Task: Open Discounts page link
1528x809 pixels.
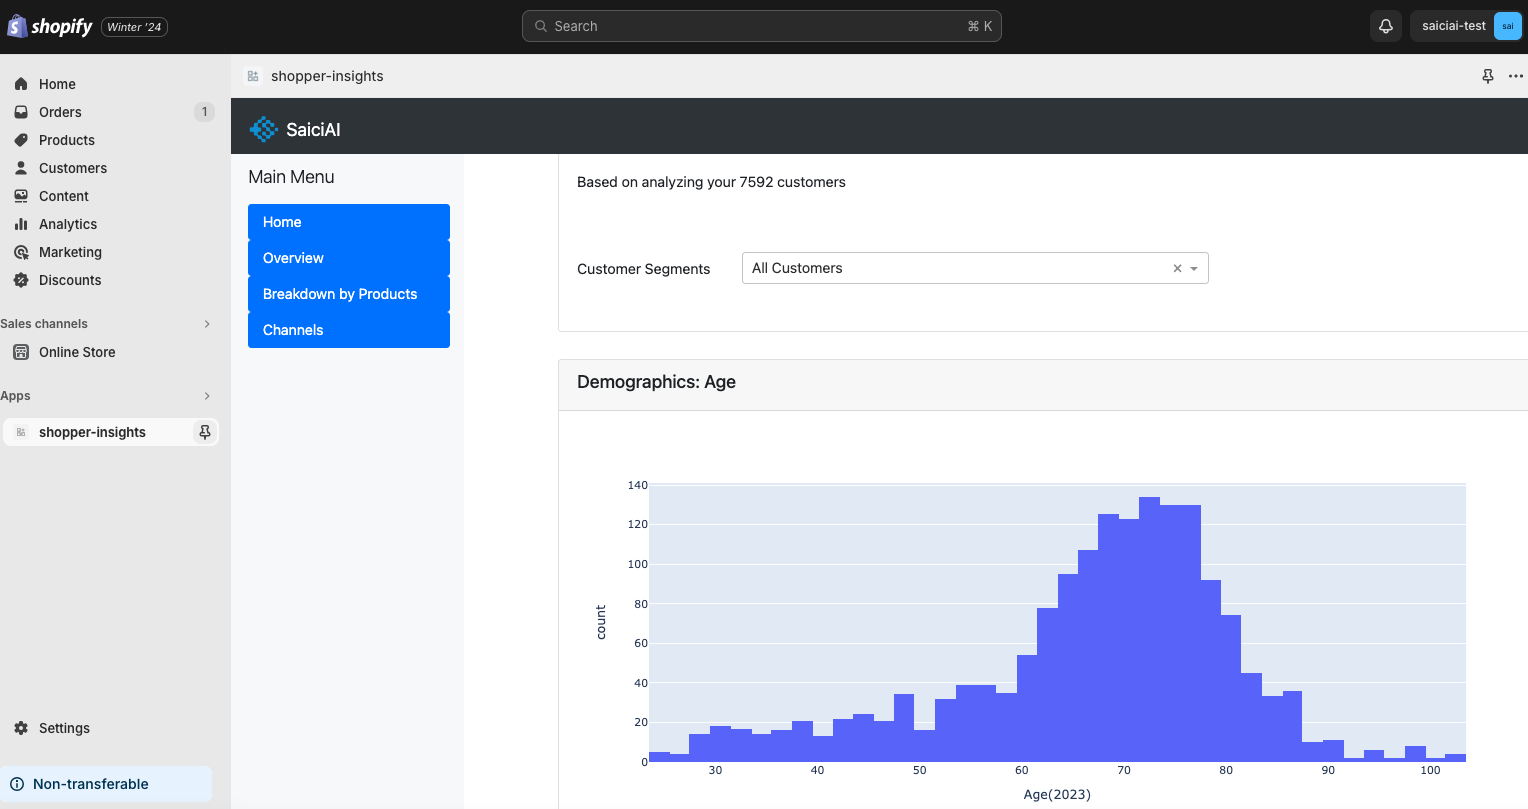Action: pyautogui.click(x=70, y=280)
